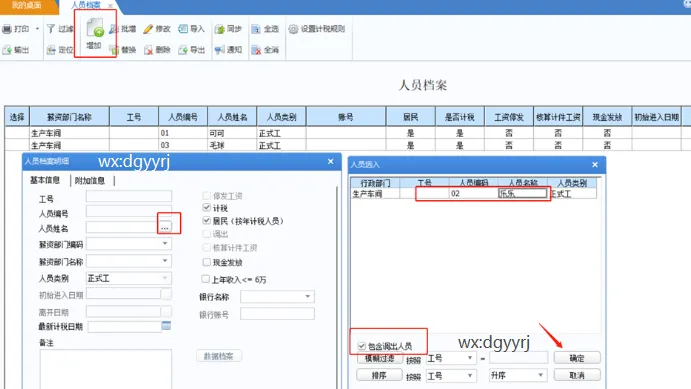The height and width of the screenshot is (389, 691).
Task: Expand the 银行名称 dropdown
Action: (308, 296)
